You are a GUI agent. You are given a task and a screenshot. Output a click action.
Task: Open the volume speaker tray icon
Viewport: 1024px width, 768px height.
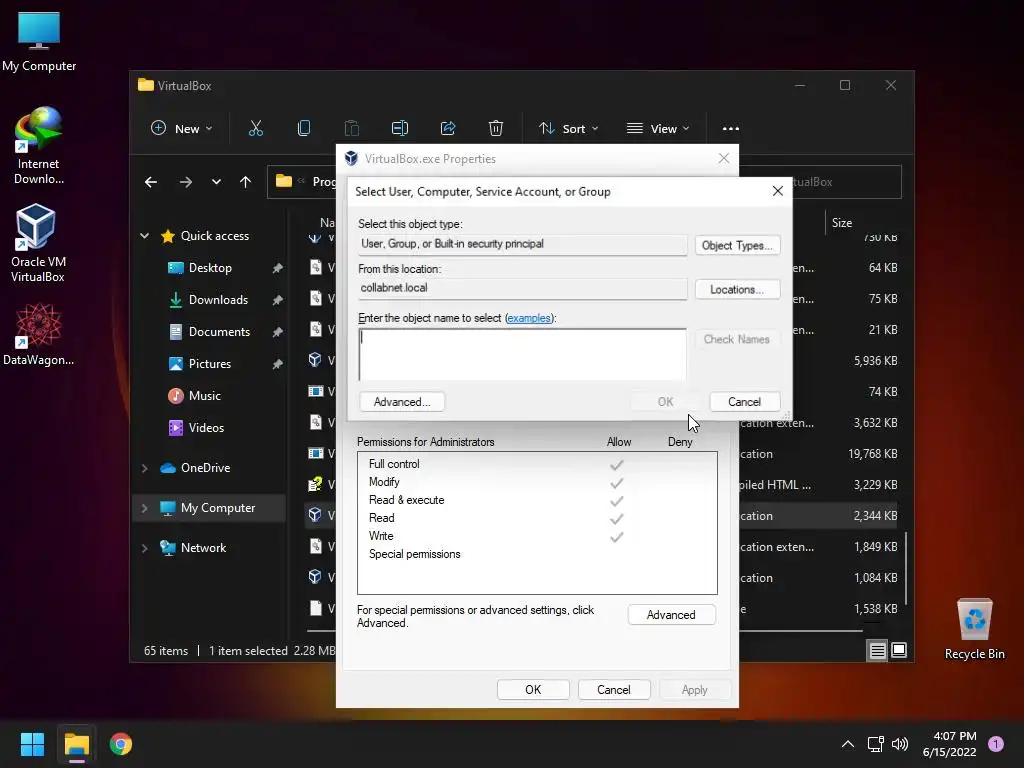(900, 744)
